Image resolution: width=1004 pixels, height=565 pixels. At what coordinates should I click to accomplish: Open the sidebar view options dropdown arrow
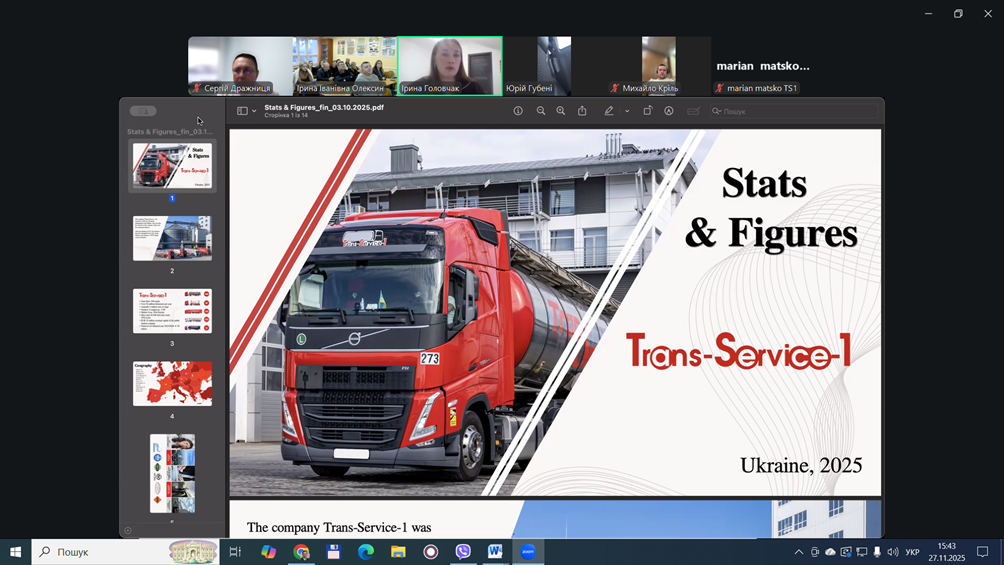coord(254,111)
